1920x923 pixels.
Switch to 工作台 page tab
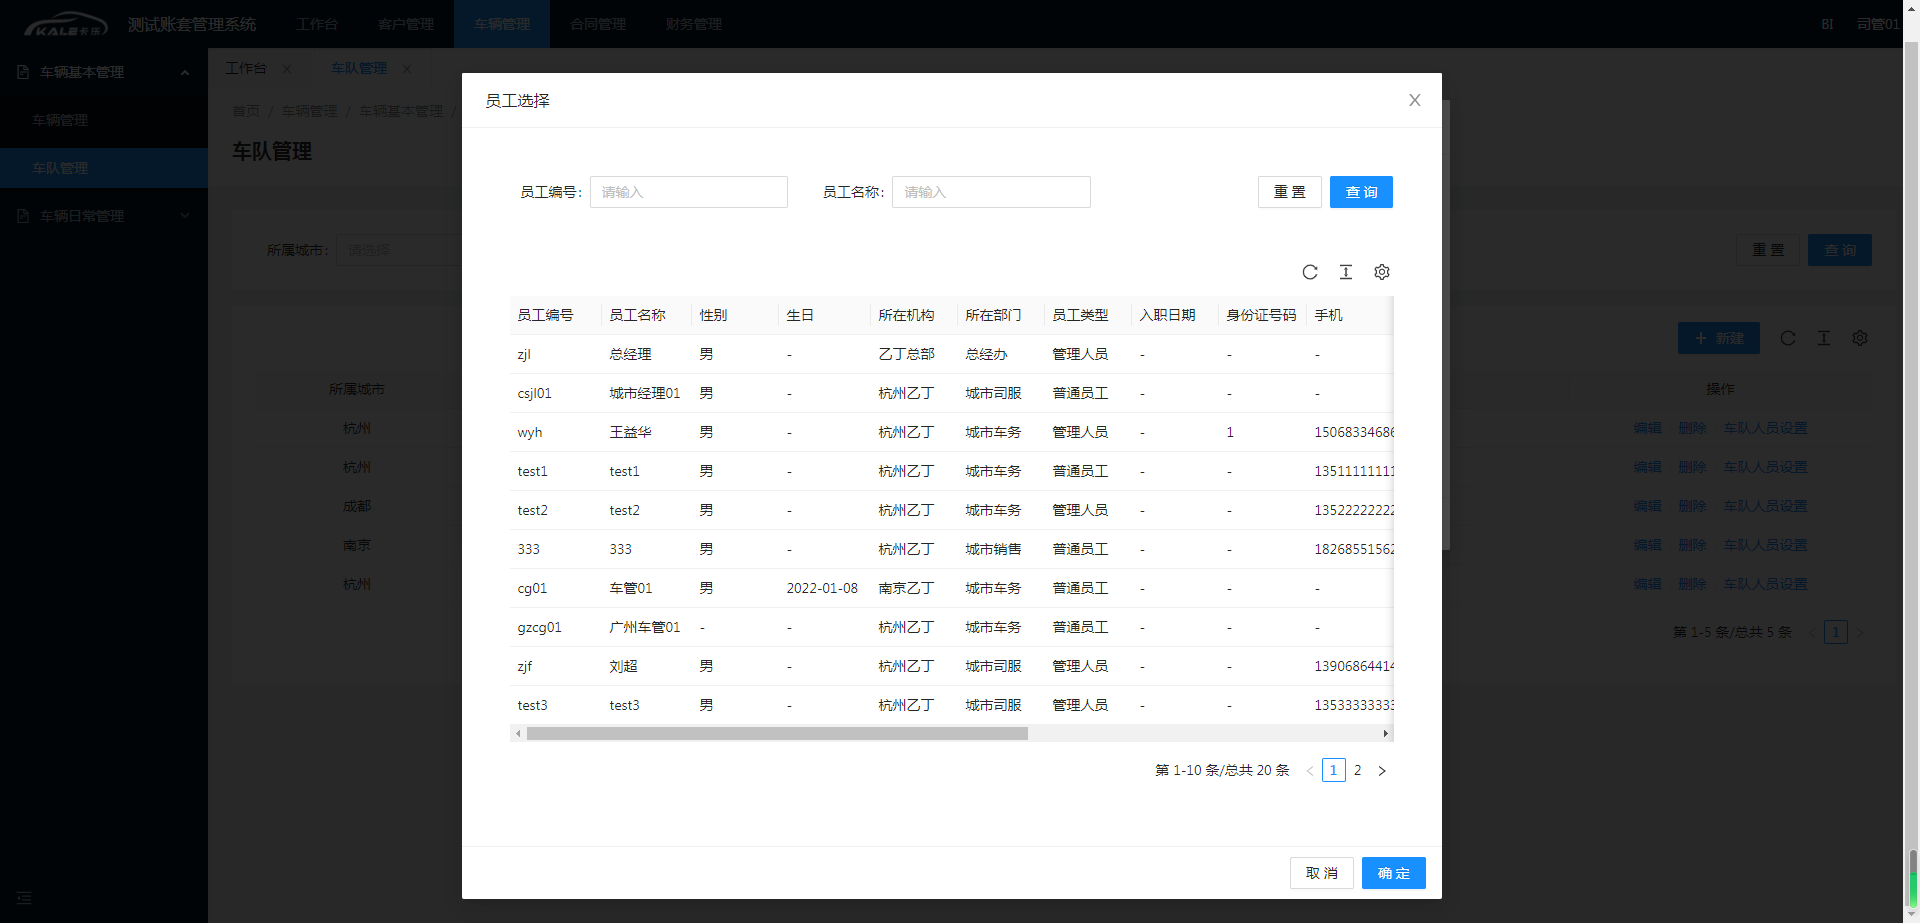pyautogui.click(x=246, y=68)
